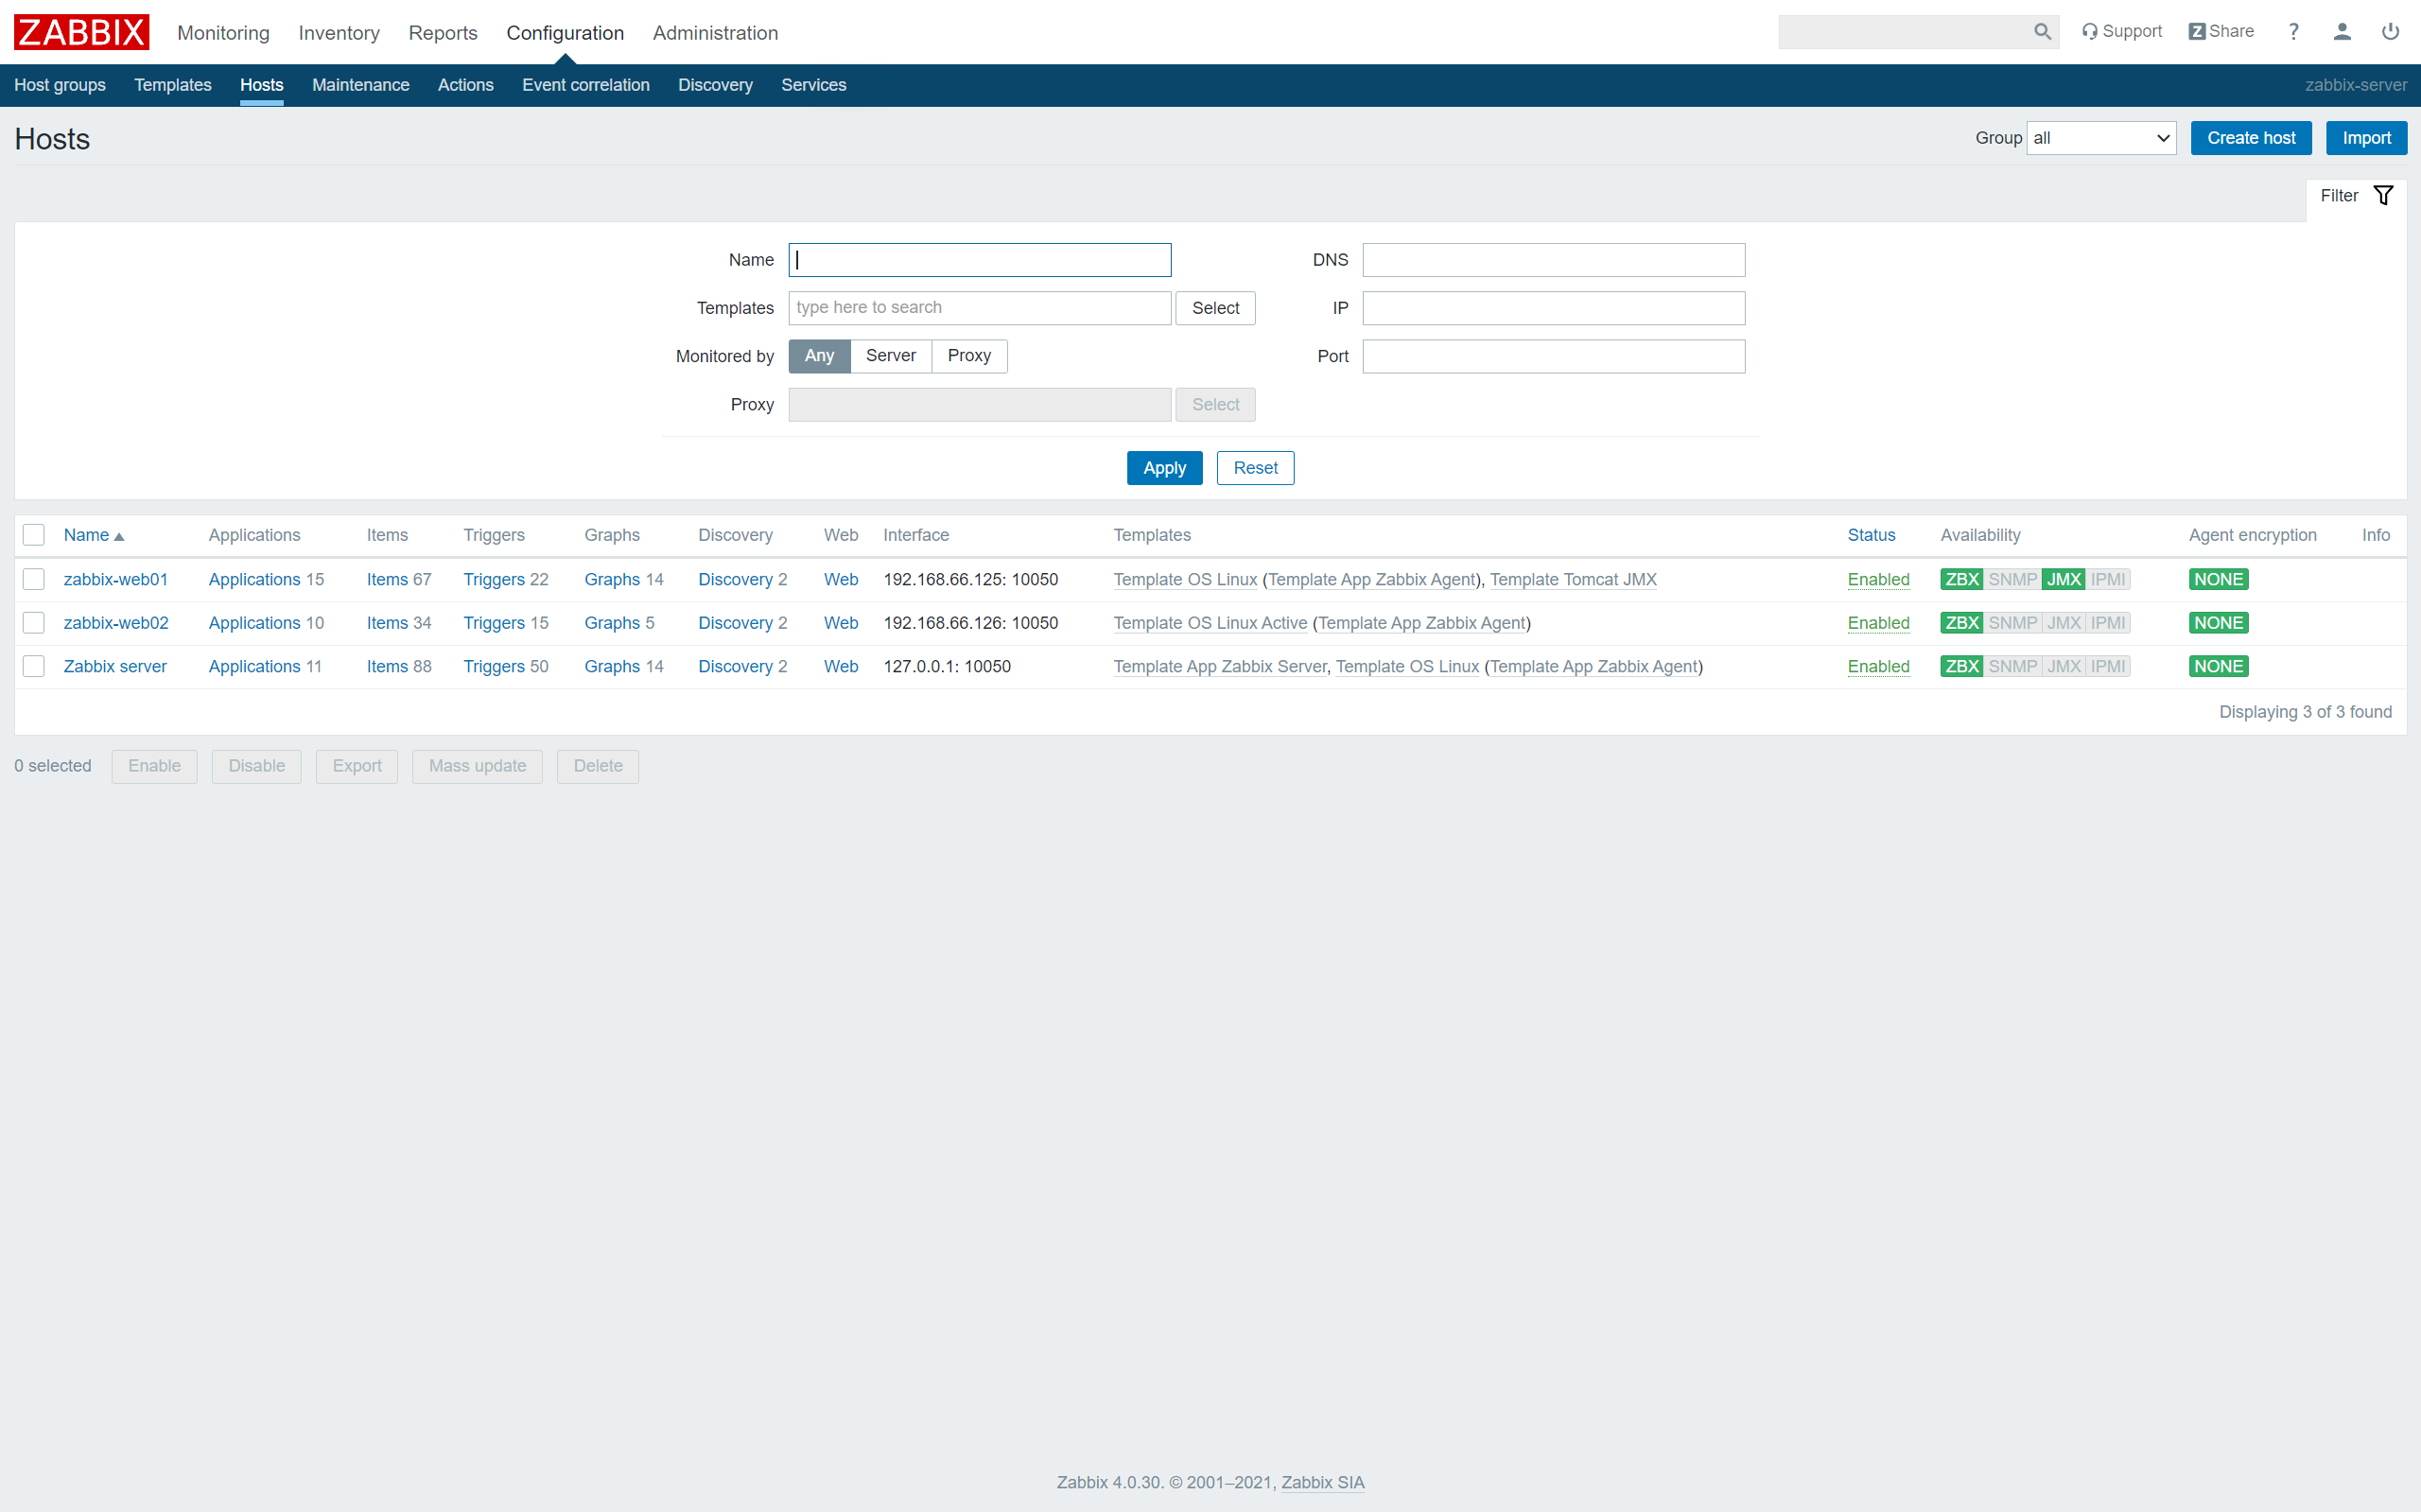Open Web scenarios for zabbix-web01
This screenshot has height=1512, width=2421.
841,579
